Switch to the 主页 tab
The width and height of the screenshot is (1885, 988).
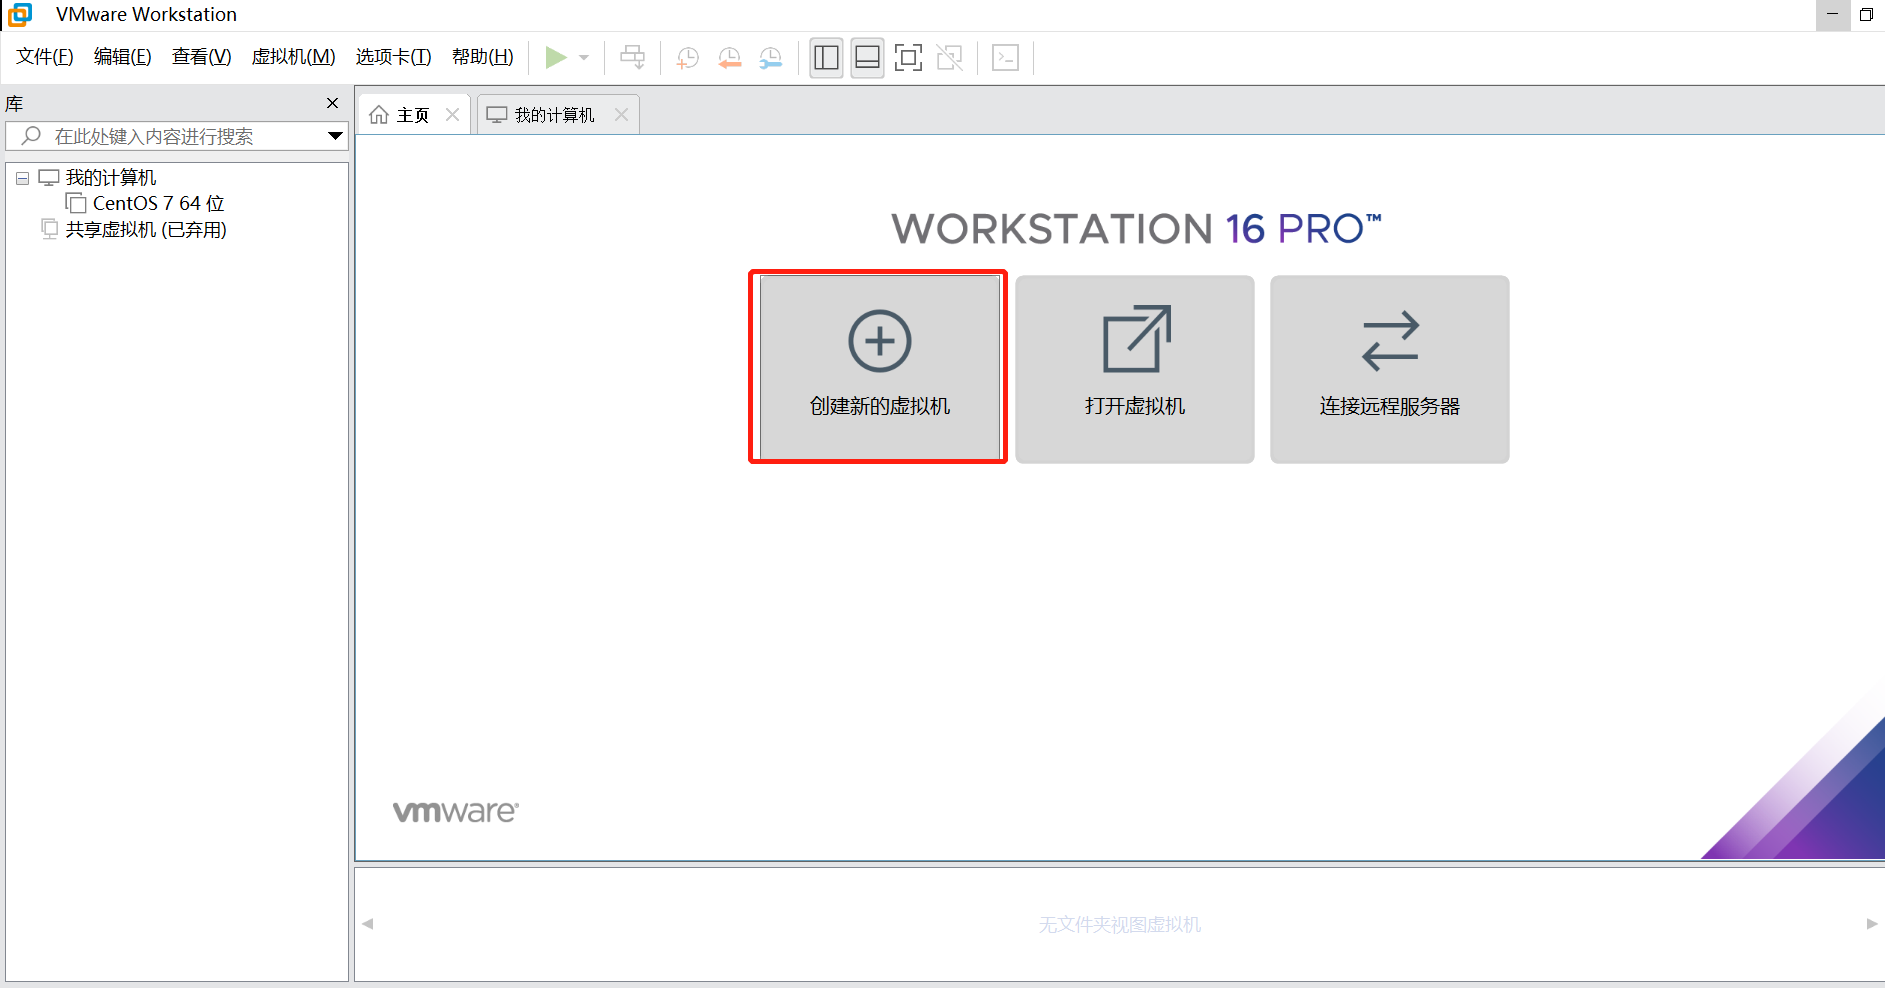tap(413, 115)
